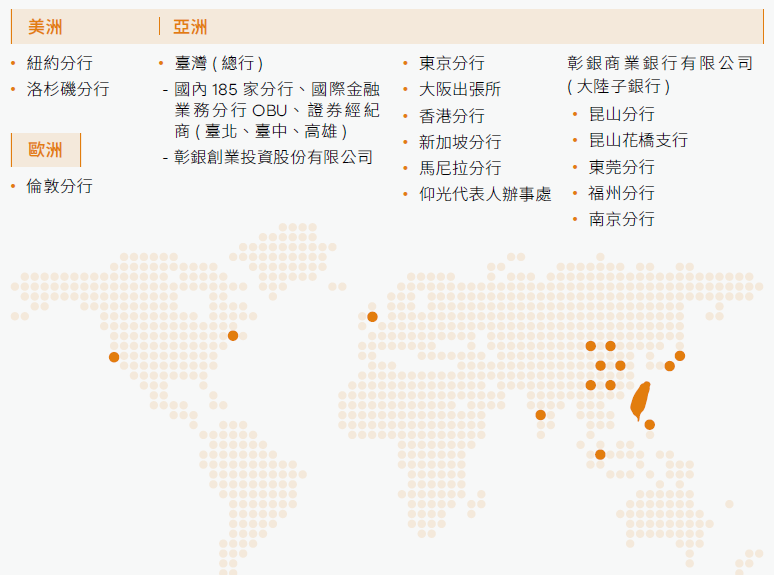
Task: Click the 美洲 region heading
Action: [45, 27]
